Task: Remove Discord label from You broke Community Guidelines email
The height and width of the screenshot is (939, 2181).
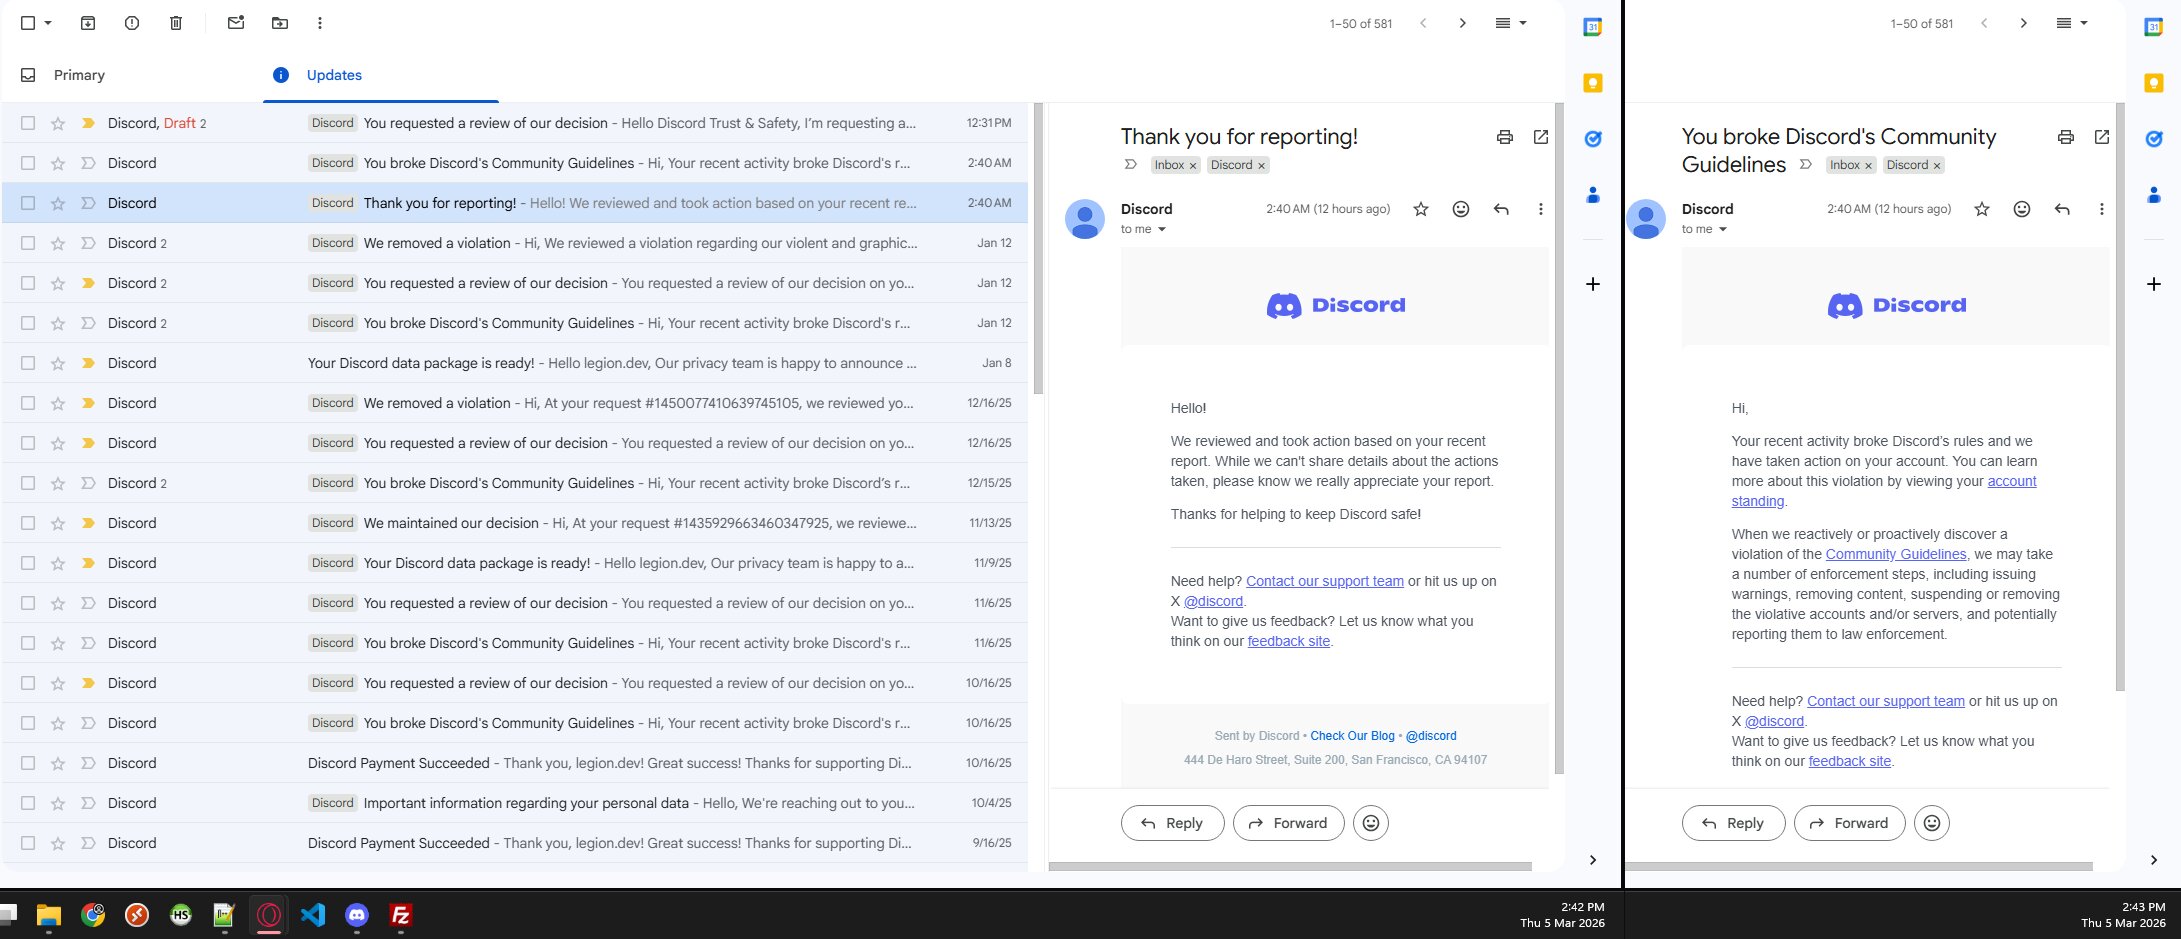Action: tap(1937, 166)
